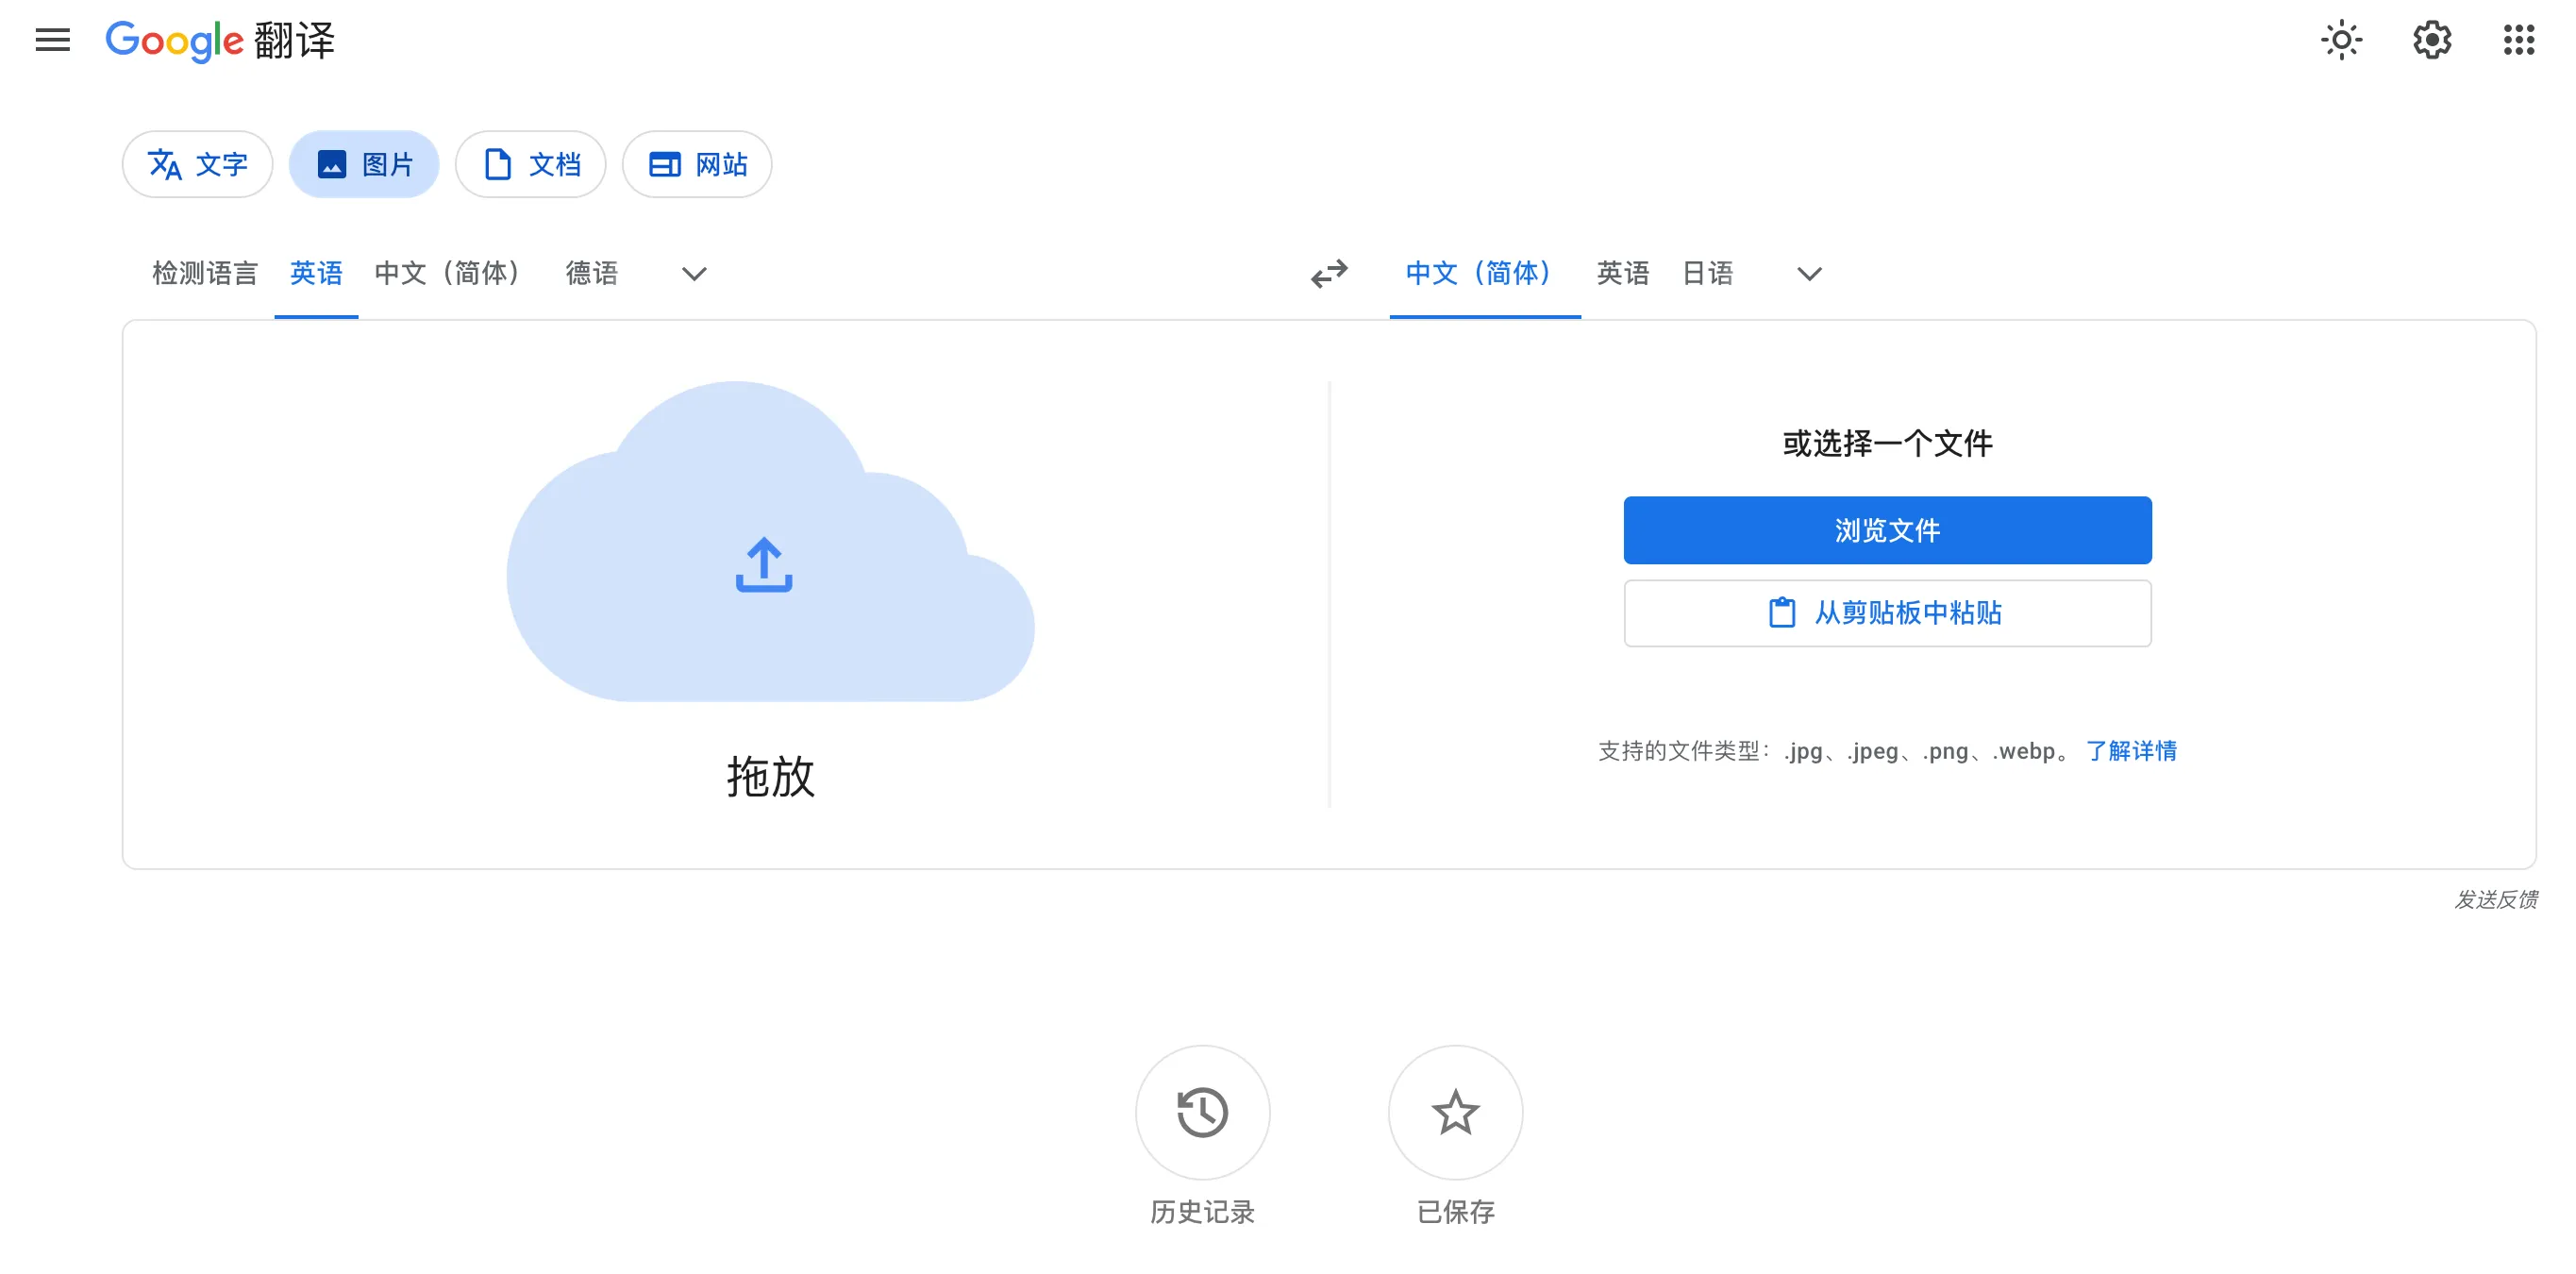The height and width of the screenshot is (1274, 2576).
Task: Open the 了解详情 learn more link
Action: 2131,751
